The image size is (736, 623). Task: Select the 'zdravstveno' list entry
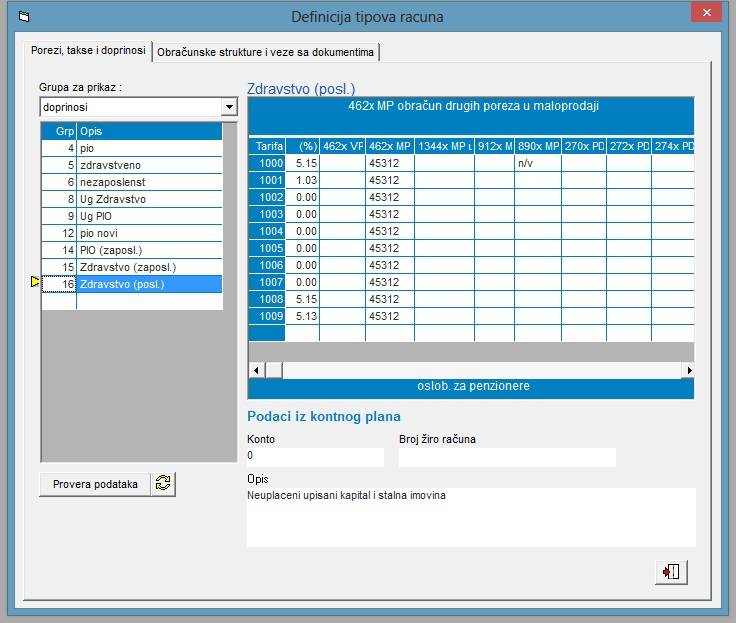tap(148, 165)
